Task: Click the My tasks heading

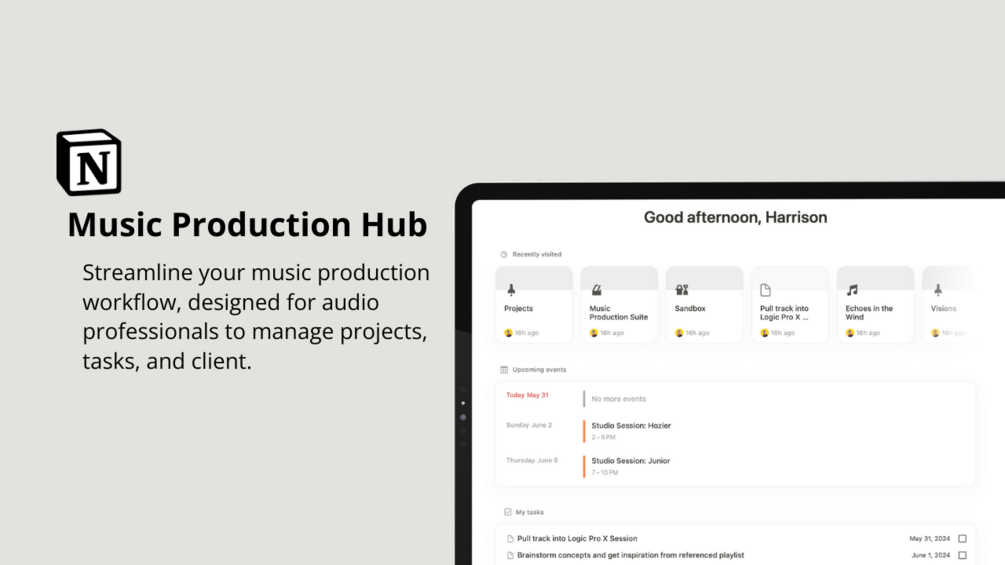Action: point(529,512)
